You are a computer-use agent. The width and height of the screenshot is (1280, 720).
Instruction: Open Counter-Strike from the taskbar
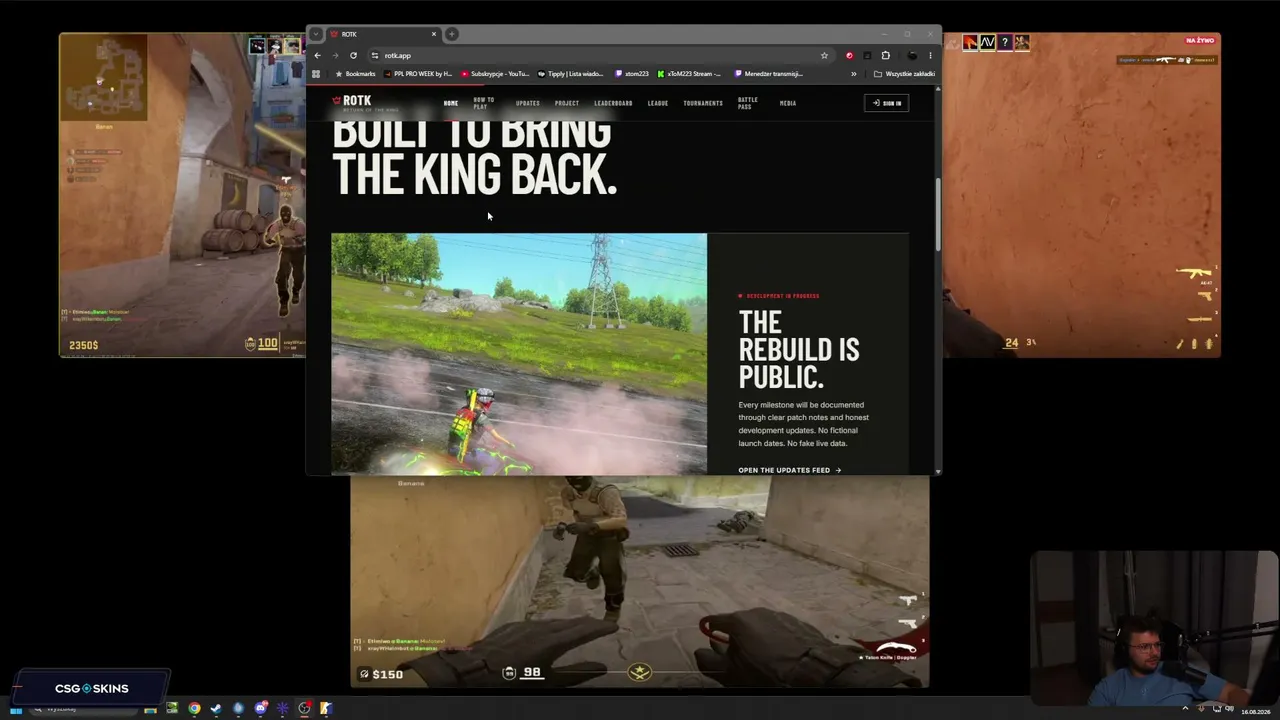coord(326,709)
